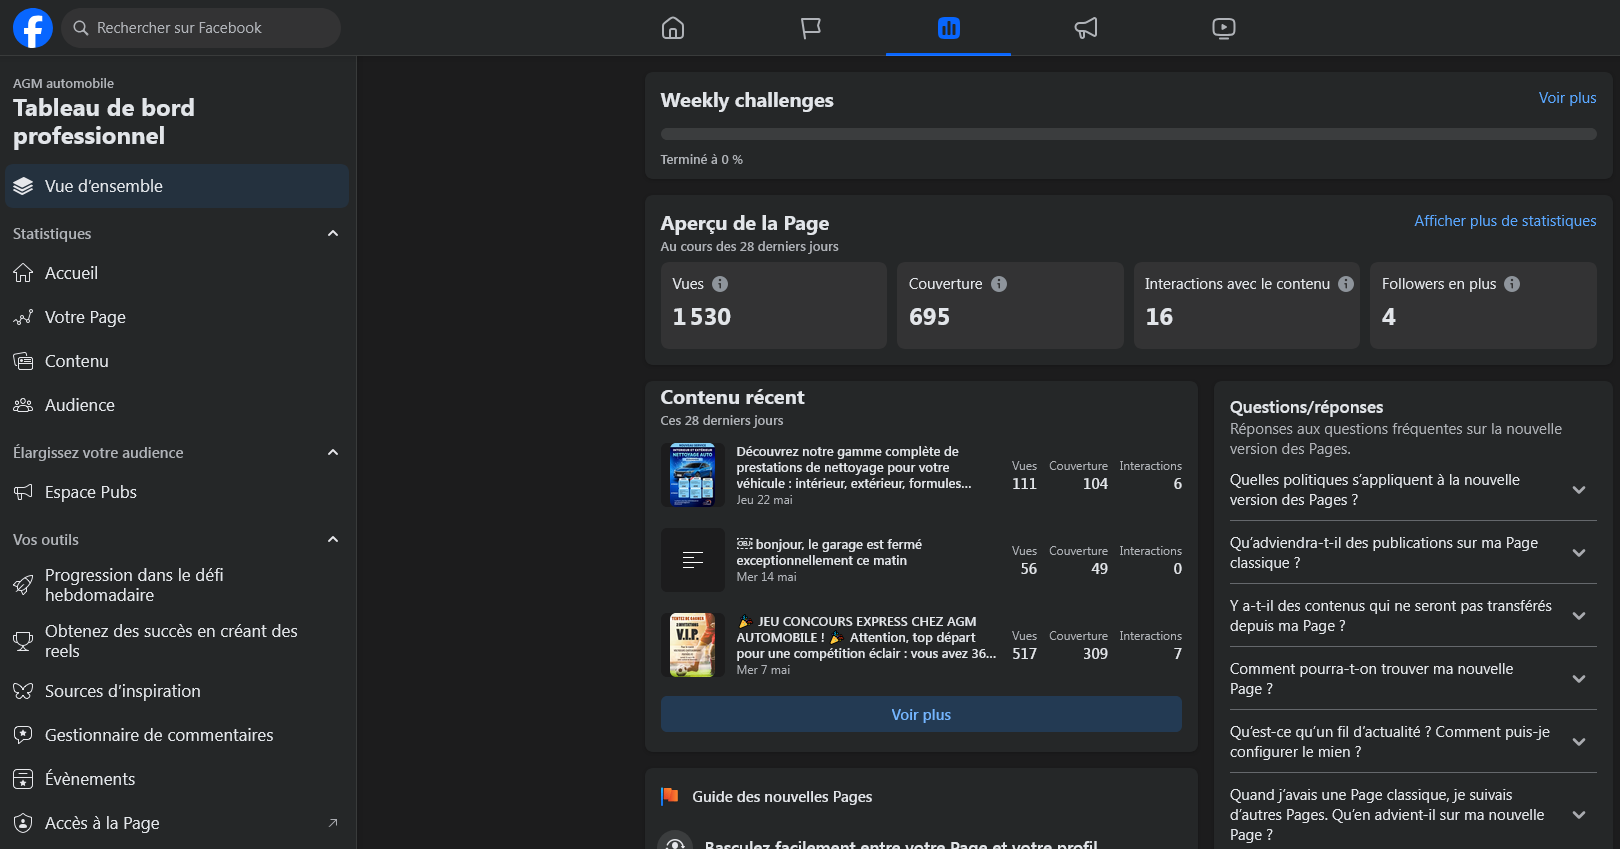Click Voir plus button under Contenu récent
The height and width of the screenshot is (849, 1620).
(921, 714)
